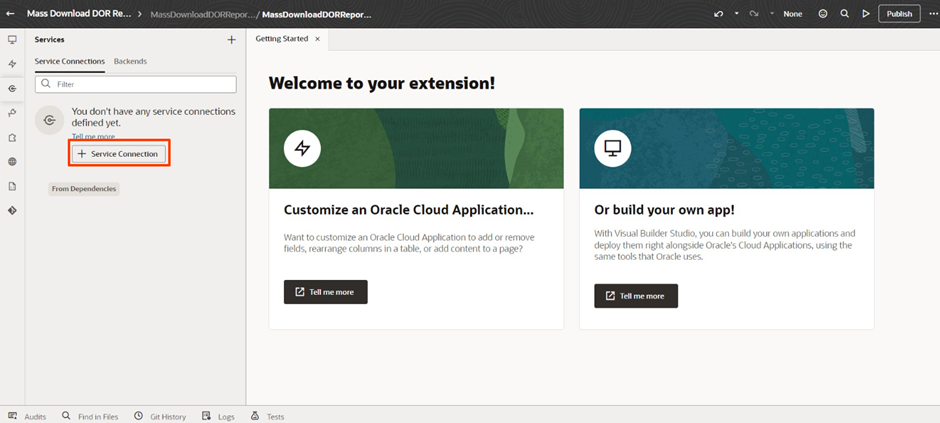The height and width of the screenshot is (423, 940).
Task: Expand the Undo history dropdown arrow
Action: click(x=736, y=14)
